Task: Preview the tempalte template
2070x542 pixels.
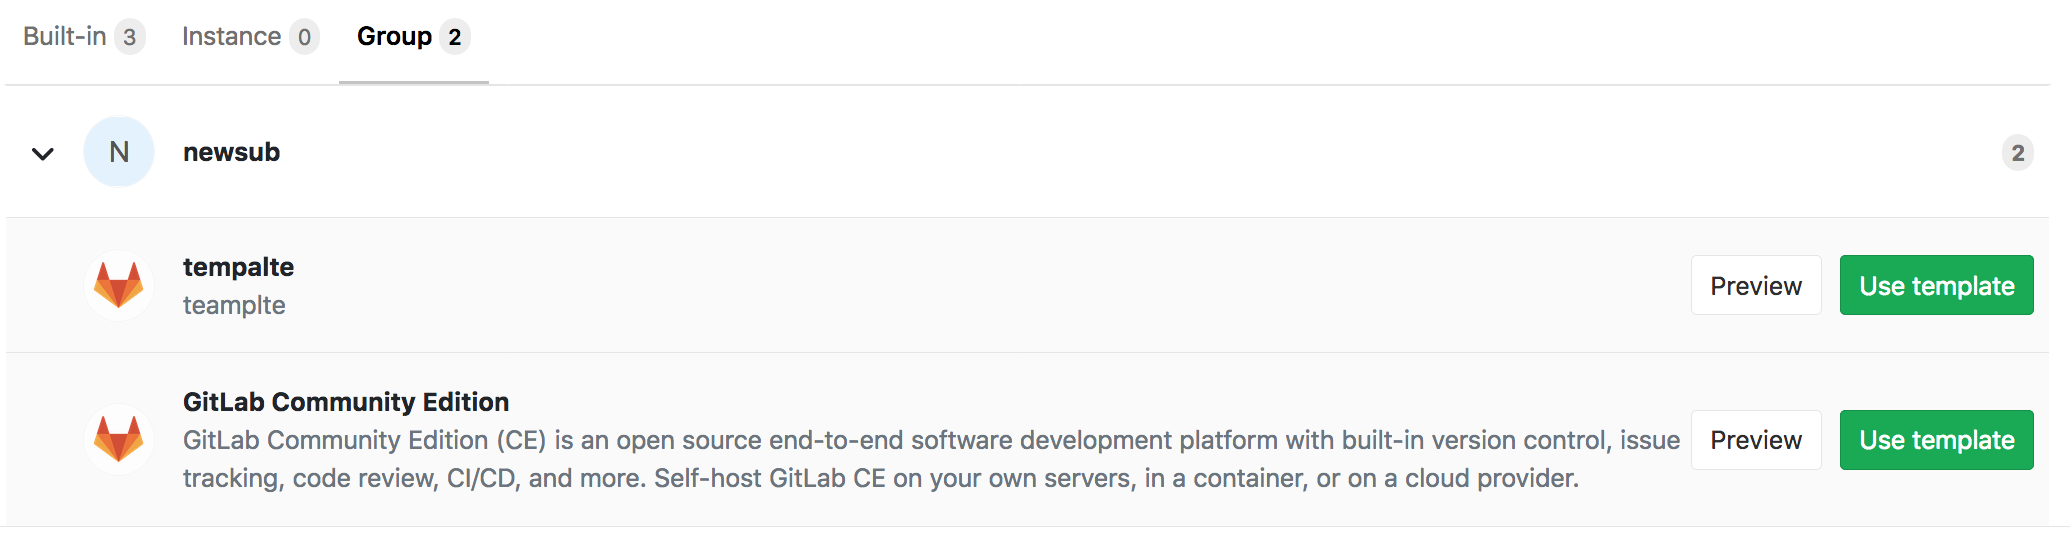Action: 1755,286
